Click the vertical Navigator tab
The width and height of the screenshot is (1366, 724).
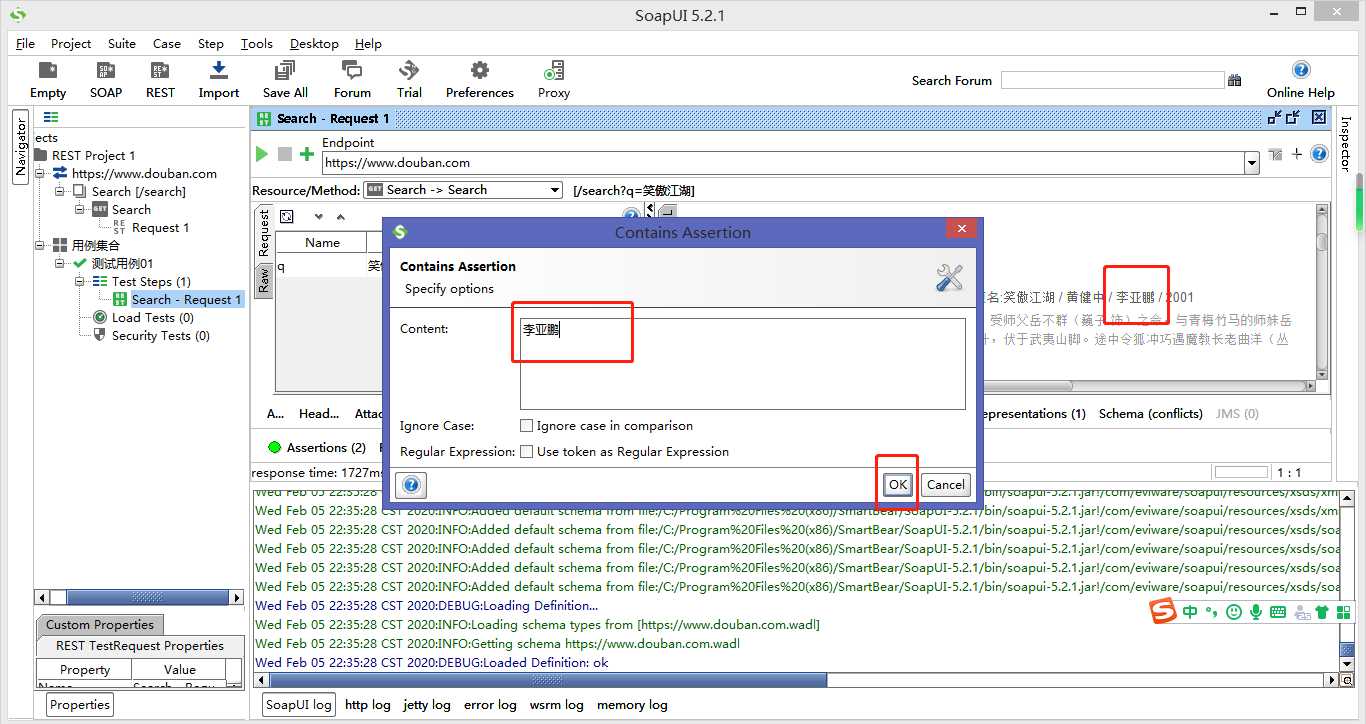click(x=20, y=147)
